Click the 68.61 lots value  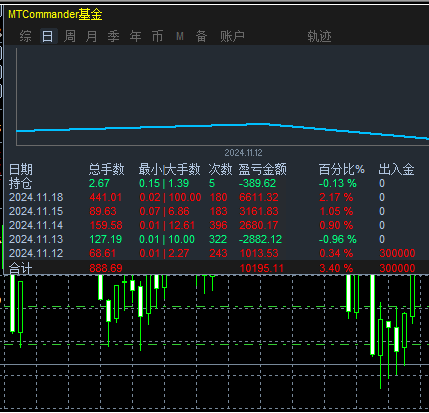[103, 253]
